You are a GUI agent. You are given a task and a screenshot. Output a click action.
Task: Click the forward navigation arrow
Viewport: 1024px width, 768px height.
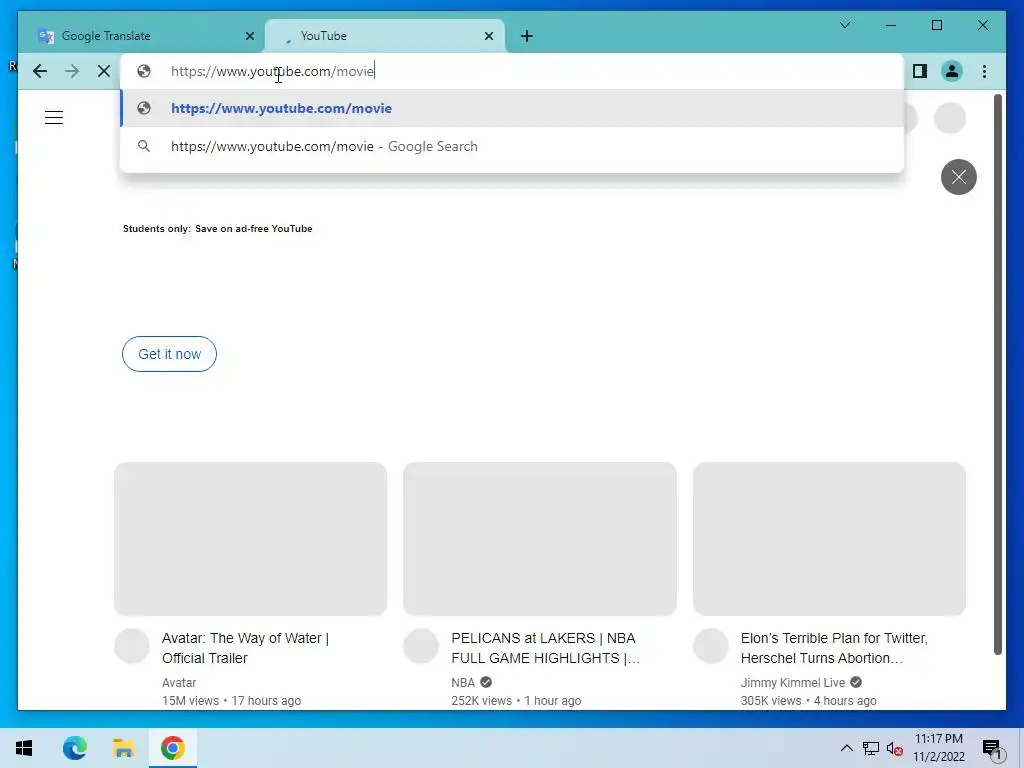pyautogui.click(x=72, y=71)
